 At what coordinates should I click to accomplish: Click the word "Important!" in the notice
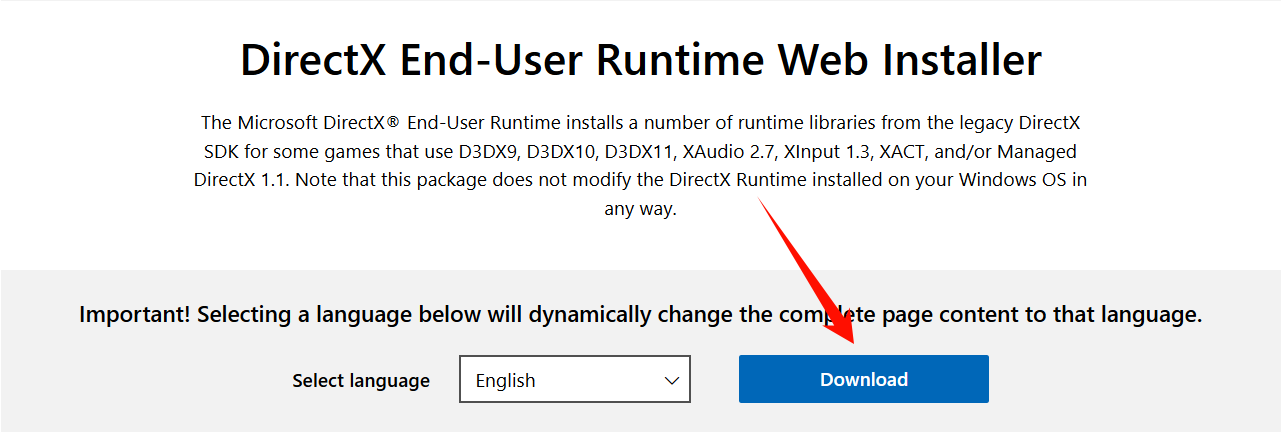(x=135, y=315)
